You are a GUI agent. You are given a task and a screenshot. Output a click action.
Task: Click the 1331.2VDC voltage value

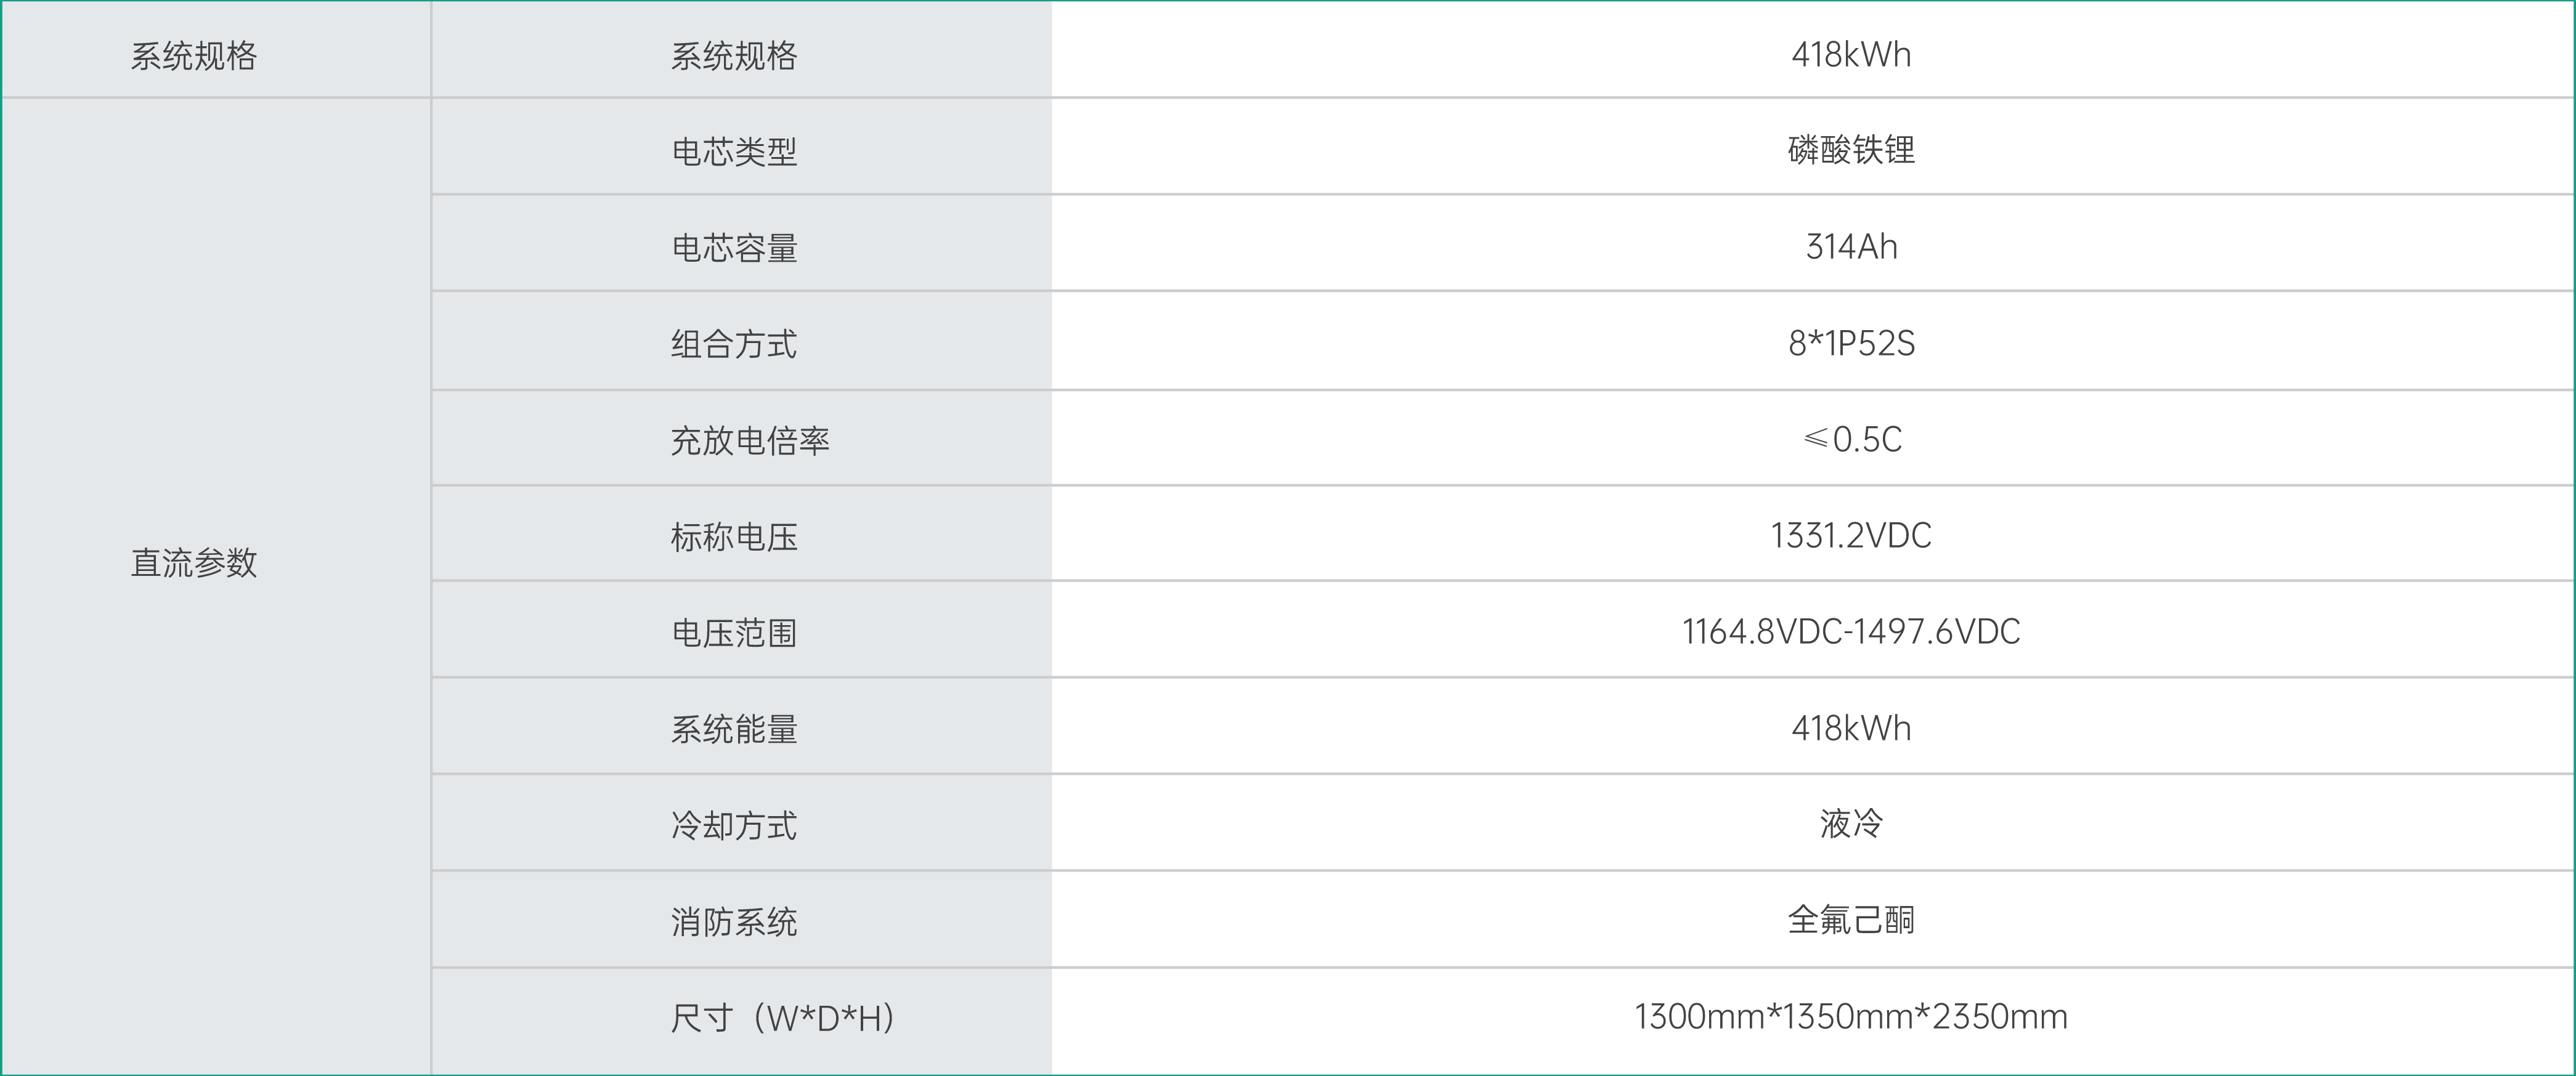[x=1851, y=535]
